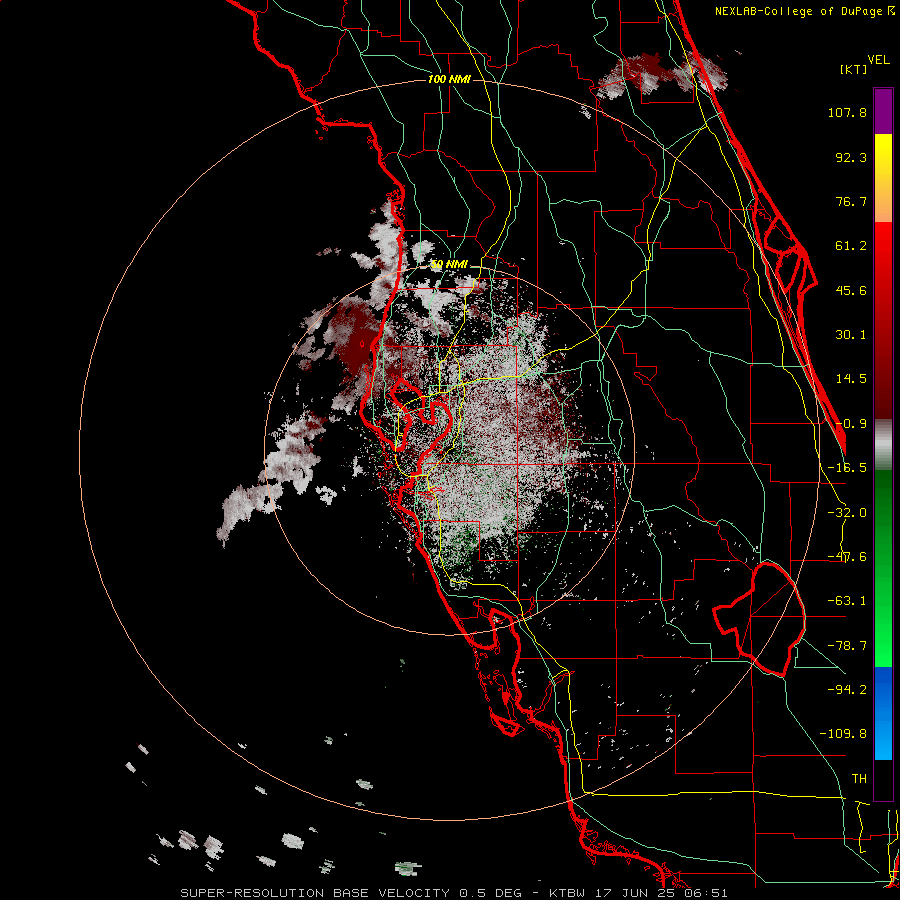Pick the purple segment of the velocity color bar
This screenshot has width=900, height=900.
883,111
